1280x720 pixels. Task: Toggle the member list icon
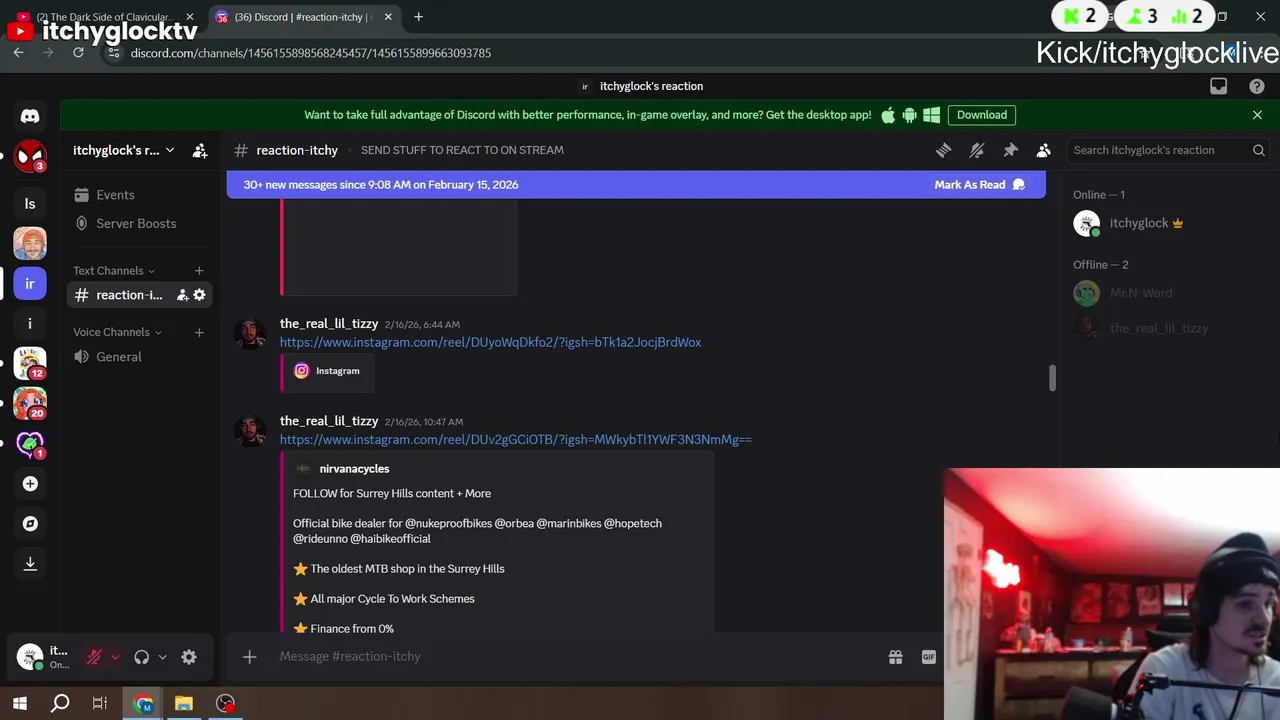click(1043, 150)
